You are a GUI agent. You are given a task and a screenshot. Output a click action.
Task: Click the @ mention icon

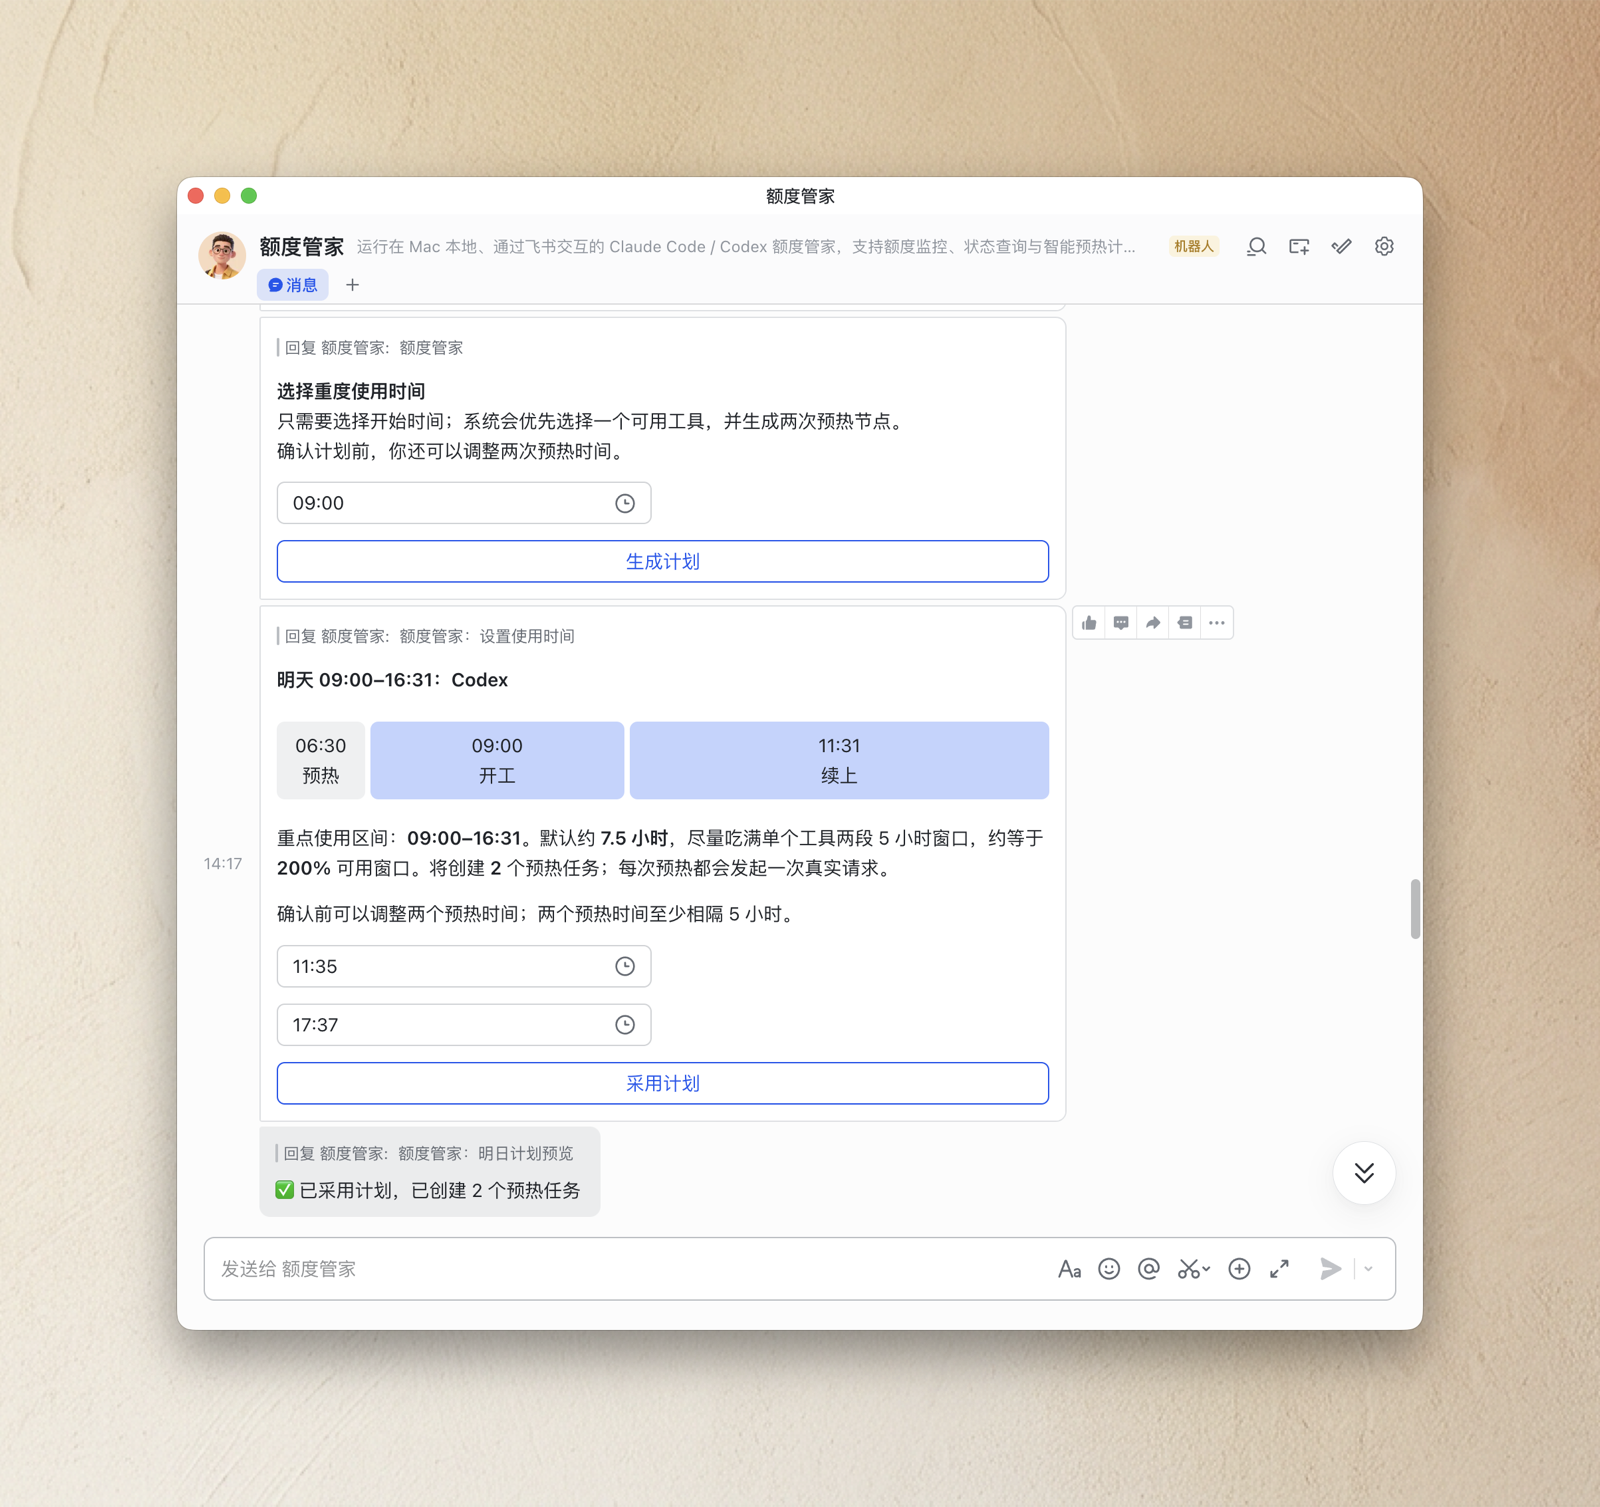pos(1149,1269)
